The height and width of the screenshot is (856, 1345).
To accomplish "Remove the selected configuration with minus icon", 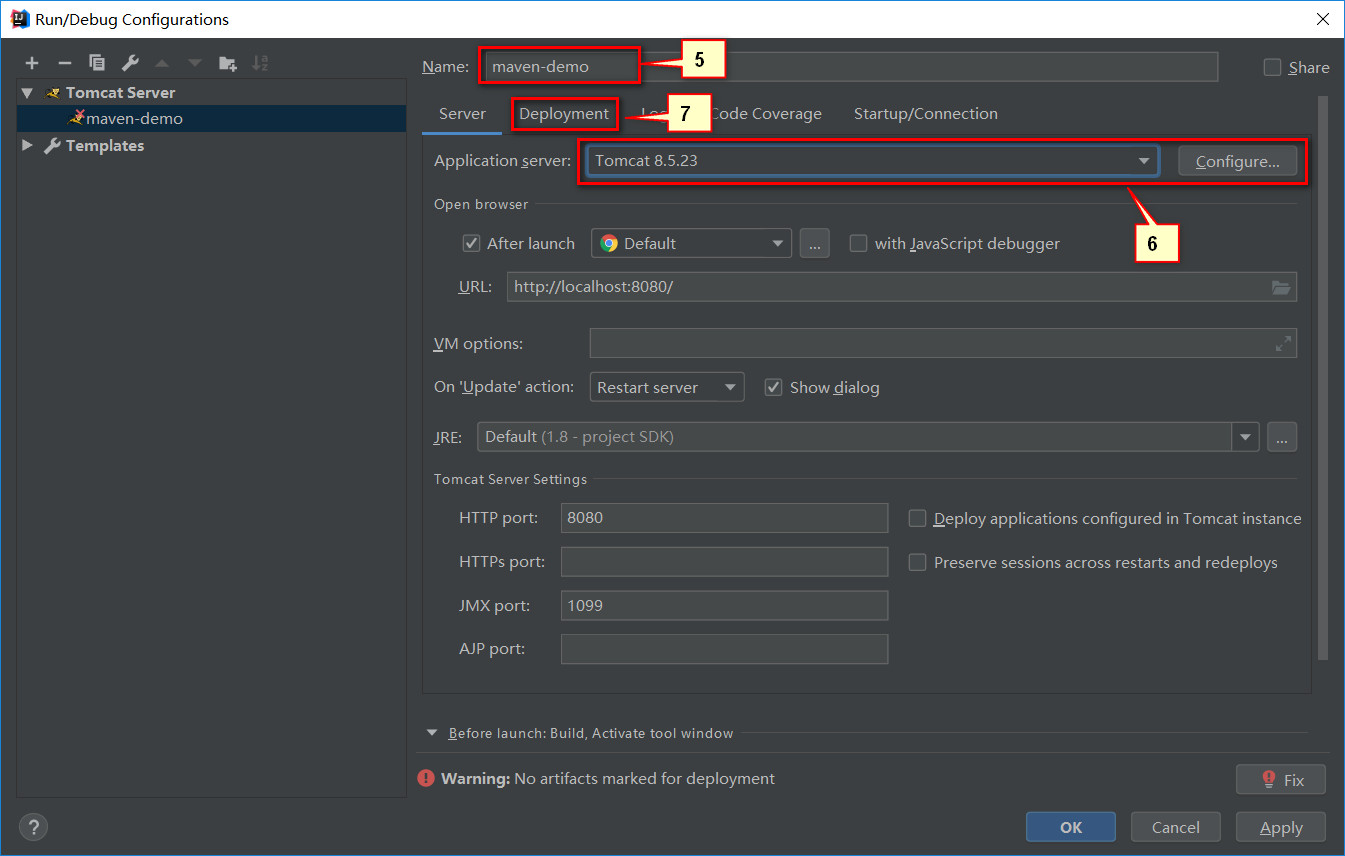I will (64, 63).
